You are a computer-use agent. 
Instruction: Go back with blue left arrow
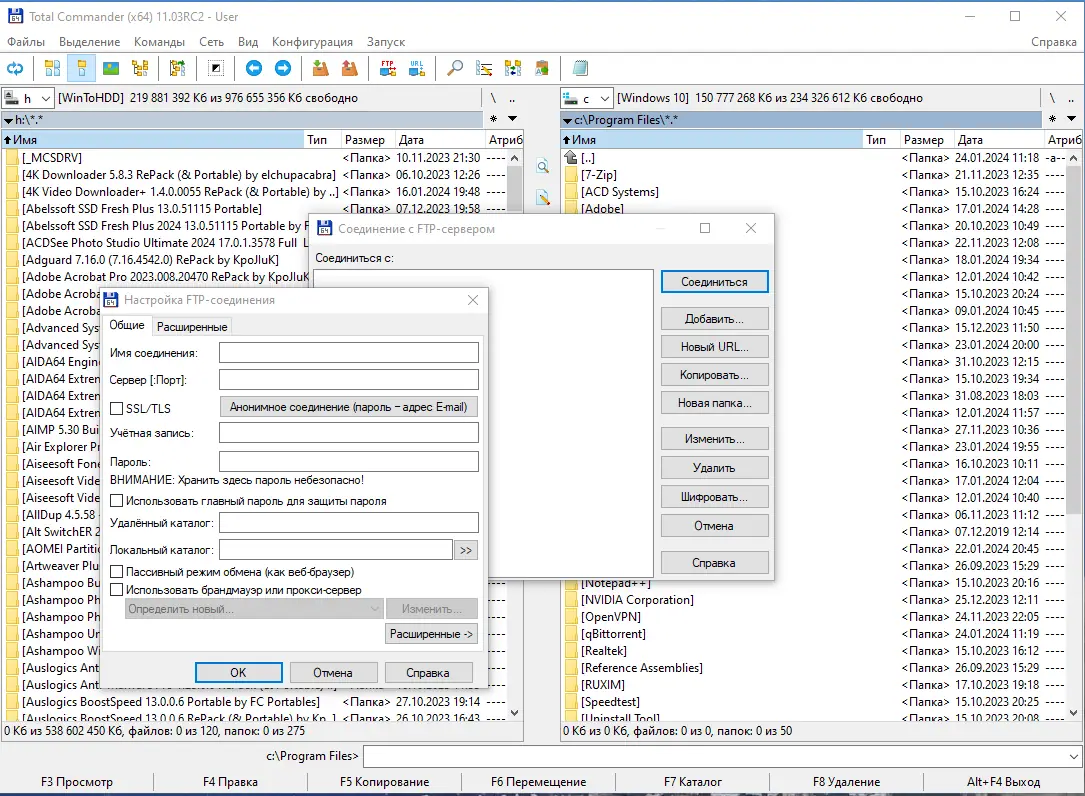pos(254,68)
